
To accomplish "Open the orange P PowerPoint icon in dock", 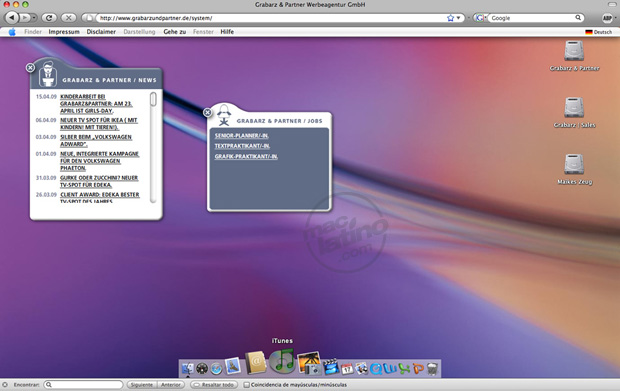I will 418,368.
